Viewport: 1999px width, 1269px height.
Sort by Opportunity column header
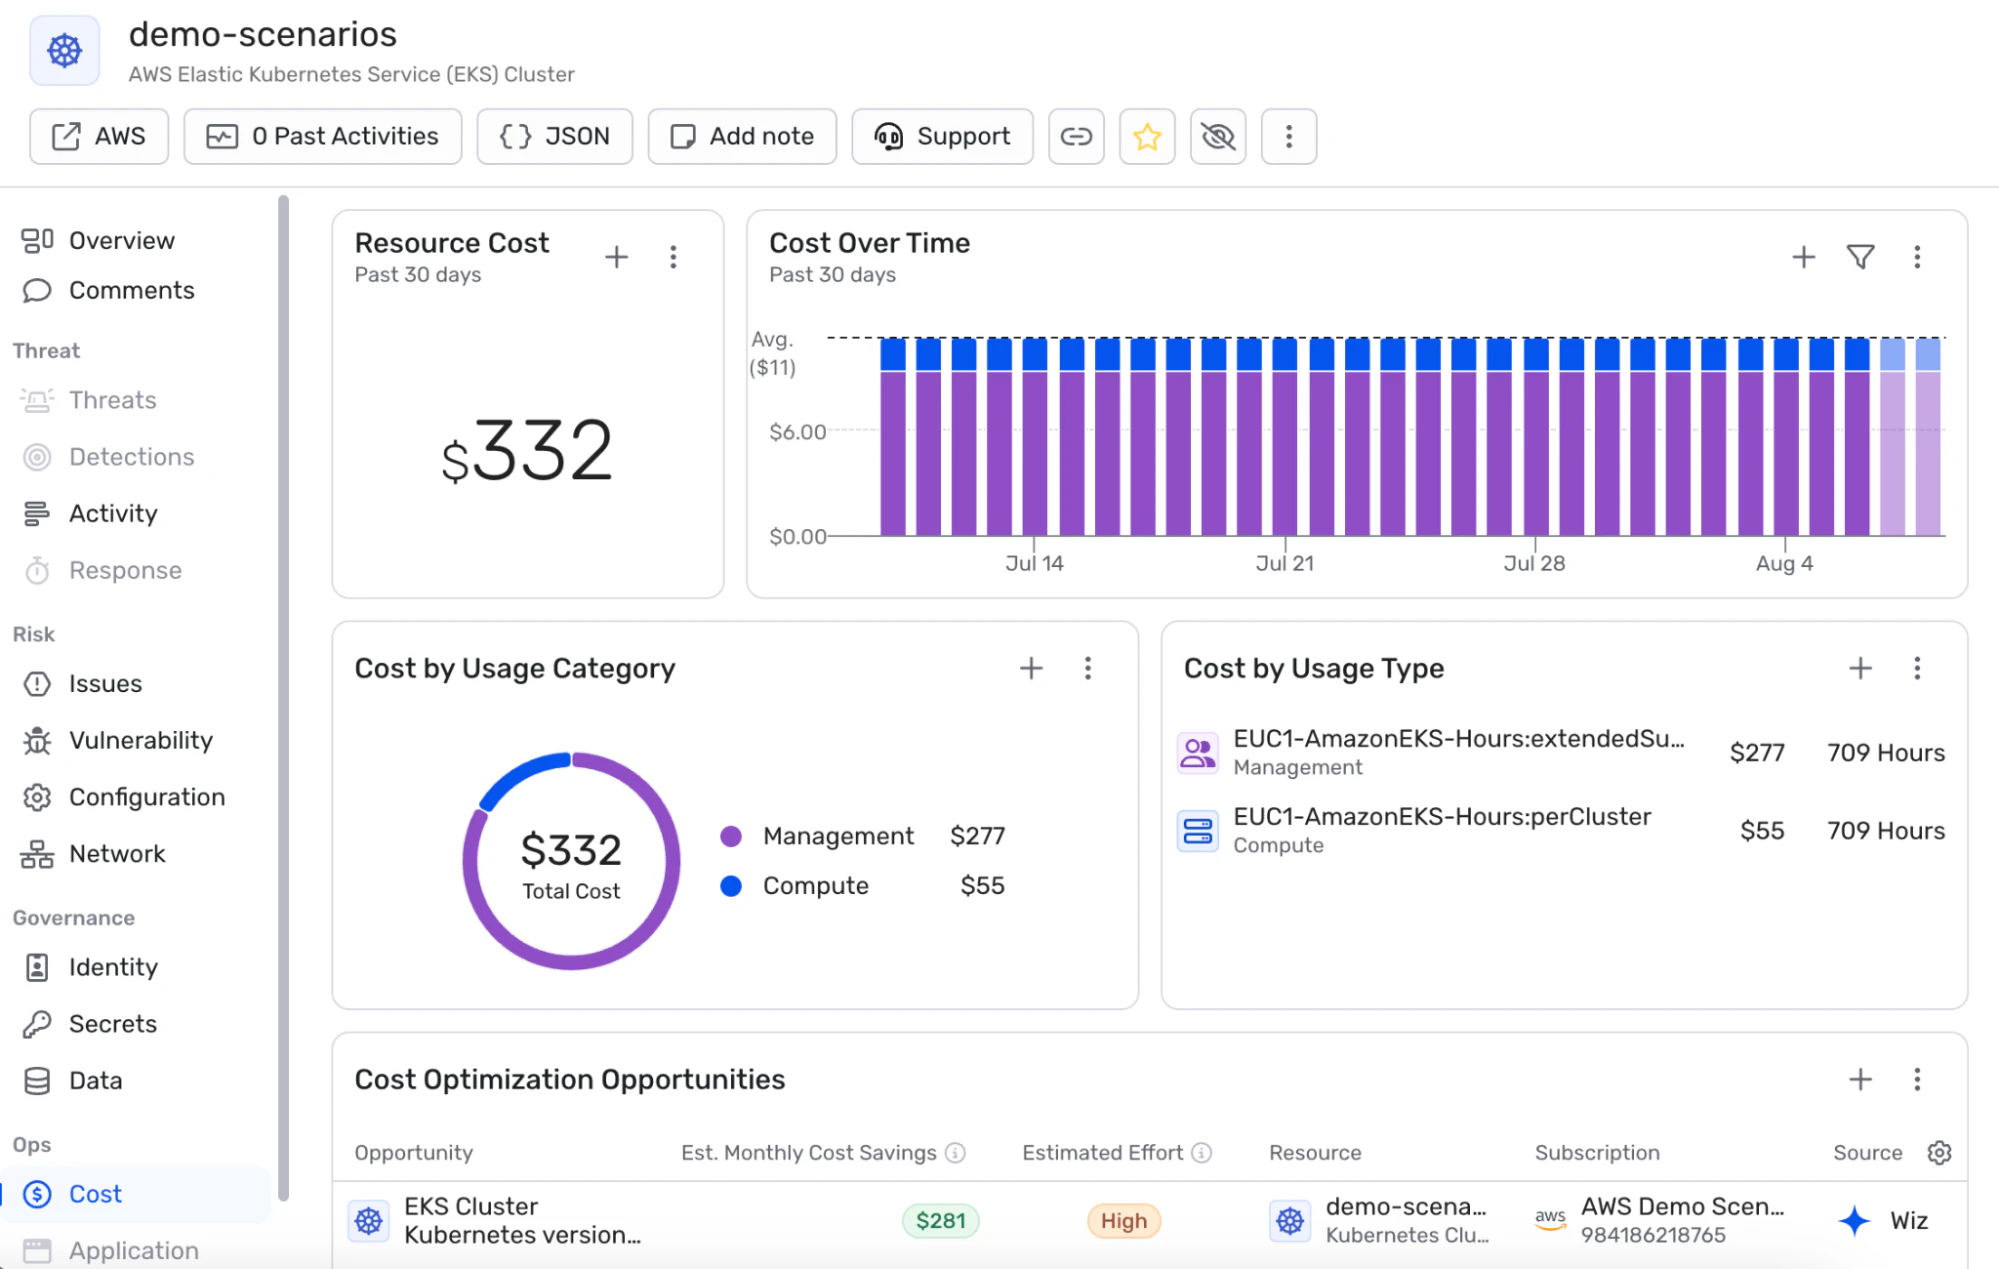[x=413, y=1153]
